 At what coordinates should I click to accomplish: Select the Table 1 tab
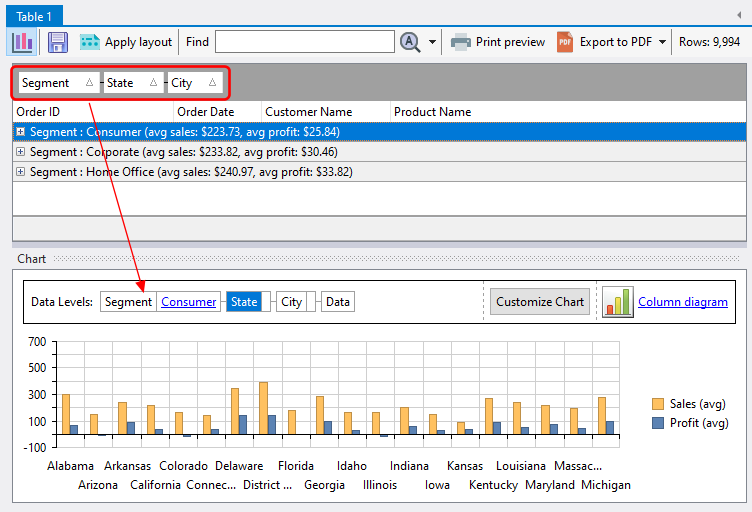point(33,15)
